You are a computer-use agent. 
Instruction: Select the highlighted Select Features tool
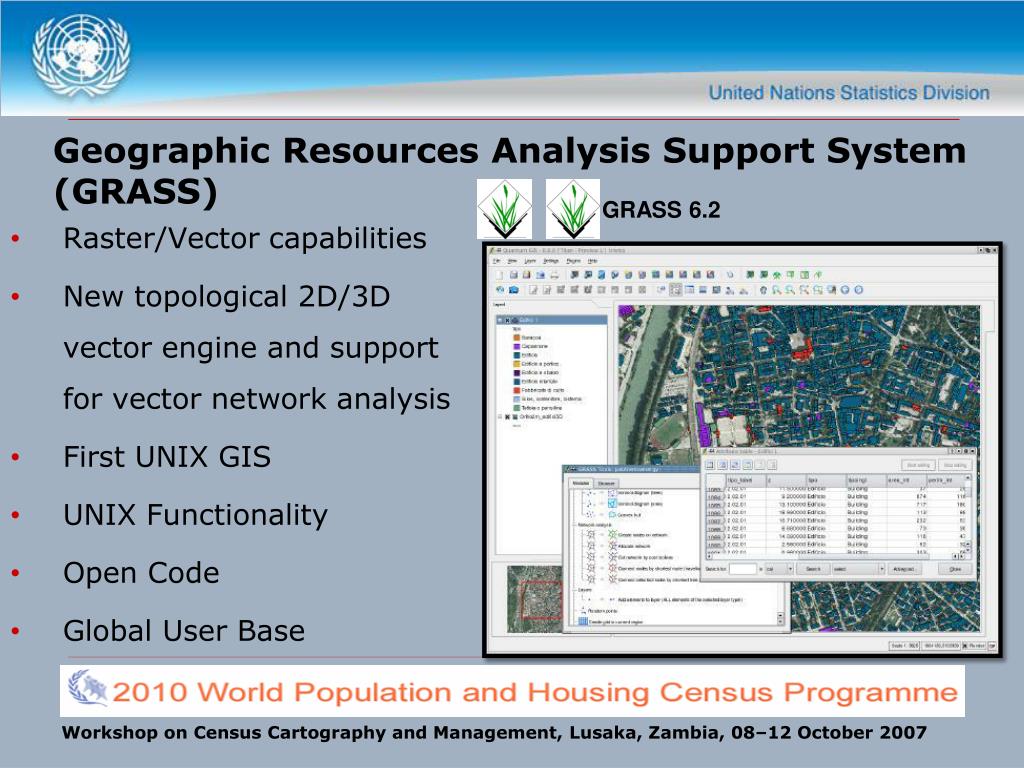(x=675, y=290)
